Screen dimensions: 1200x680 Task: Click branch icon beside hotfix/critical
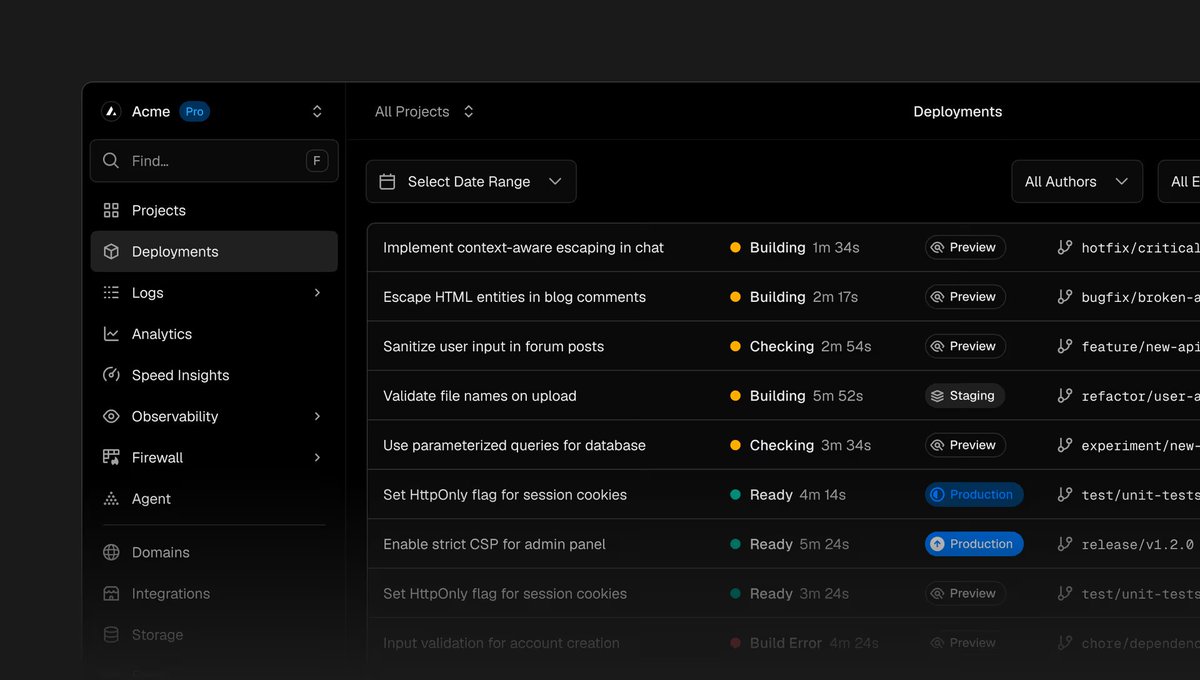[x=1065, y=247]
